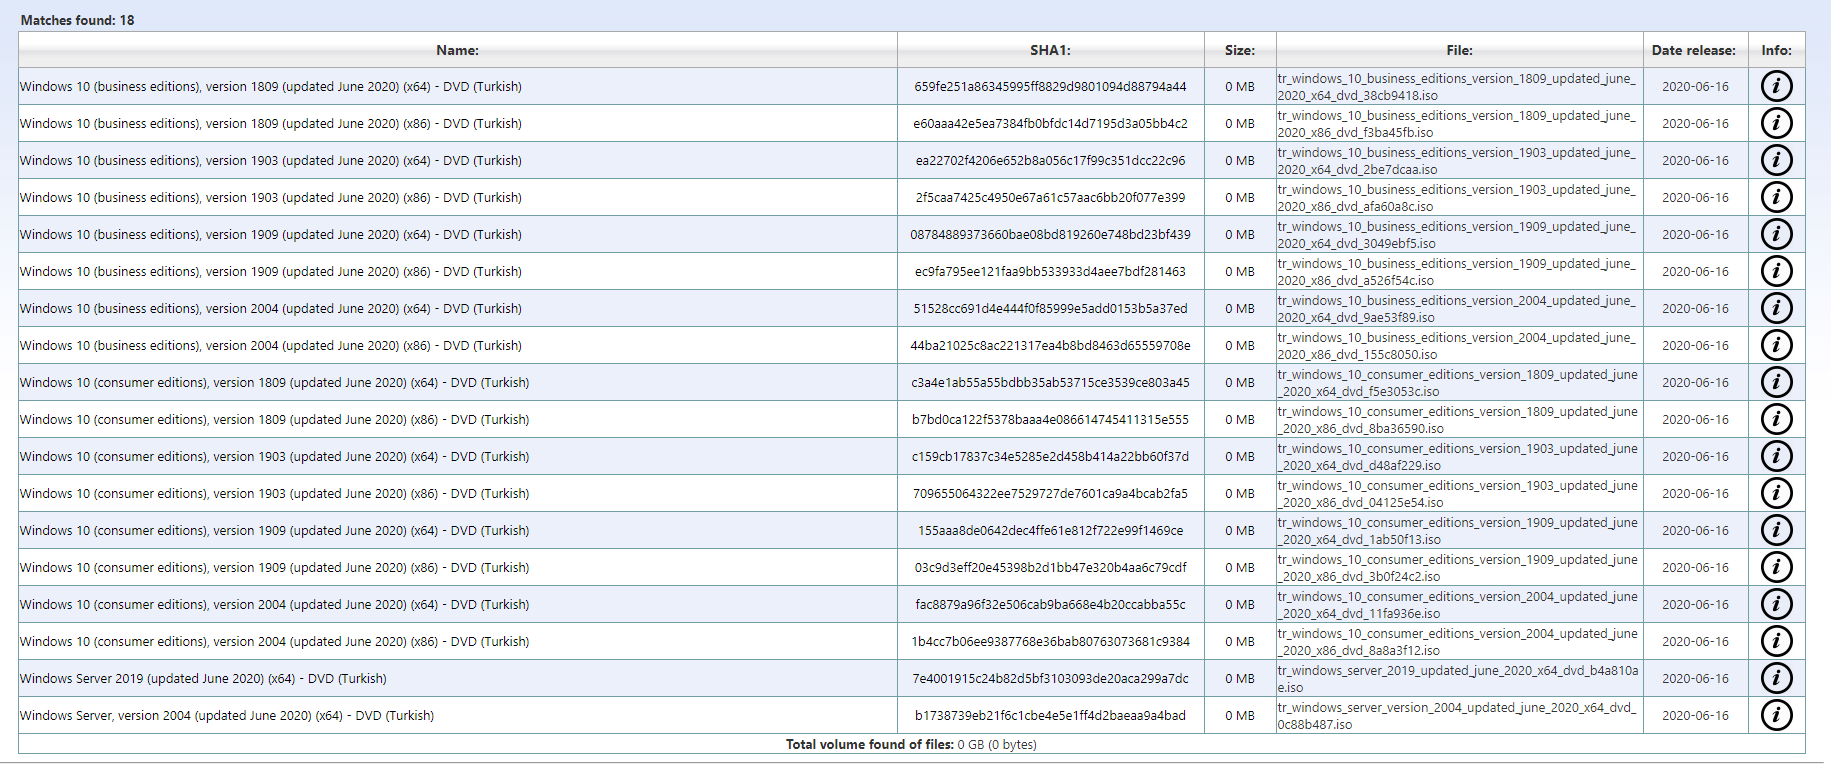Select SHA1 hash ec9fa795ee121faa9bb533933d4aee7bdf281463

1050,272
